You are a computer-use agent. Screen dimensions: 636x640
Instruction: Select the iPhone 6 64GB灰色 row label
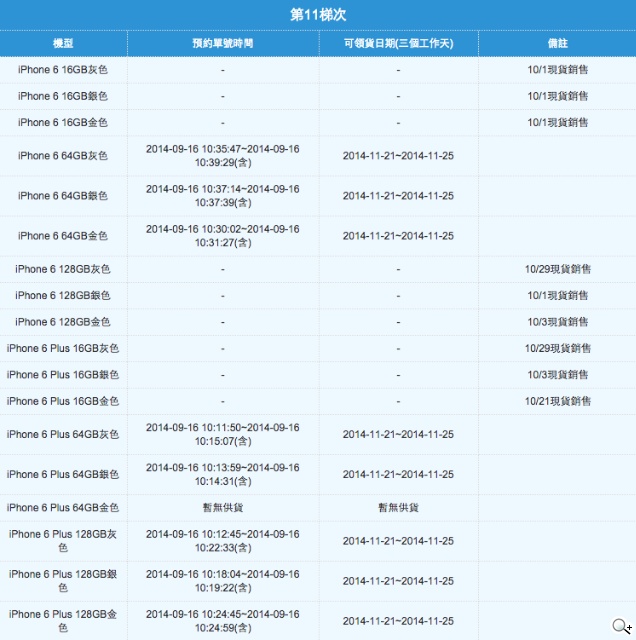pyautogui.click(x=63, y=156)
